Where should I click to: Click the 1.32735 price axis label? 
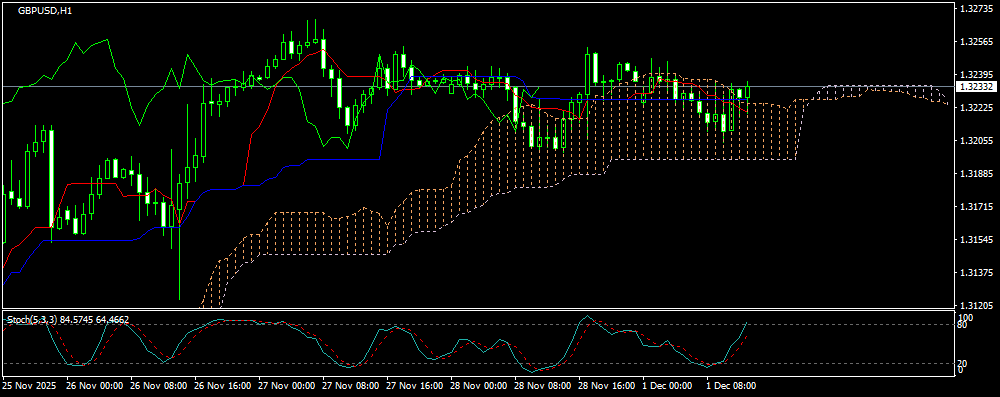point(977,8)
